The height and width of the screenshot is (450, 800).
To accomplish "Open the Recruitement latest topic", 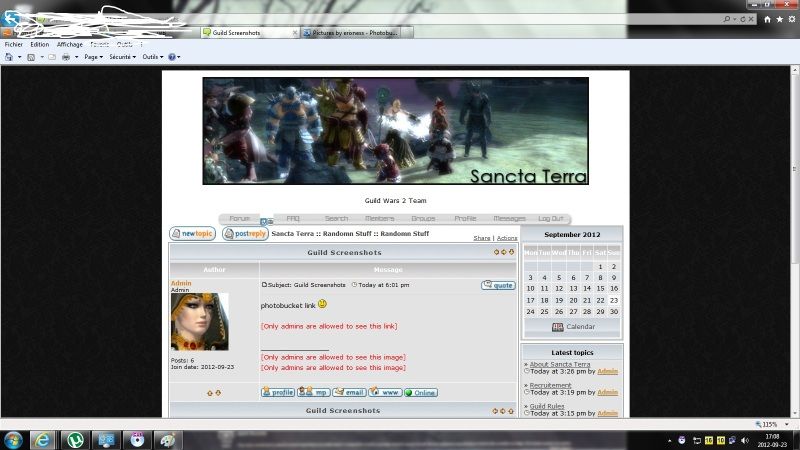I will (x=550, y=385).
